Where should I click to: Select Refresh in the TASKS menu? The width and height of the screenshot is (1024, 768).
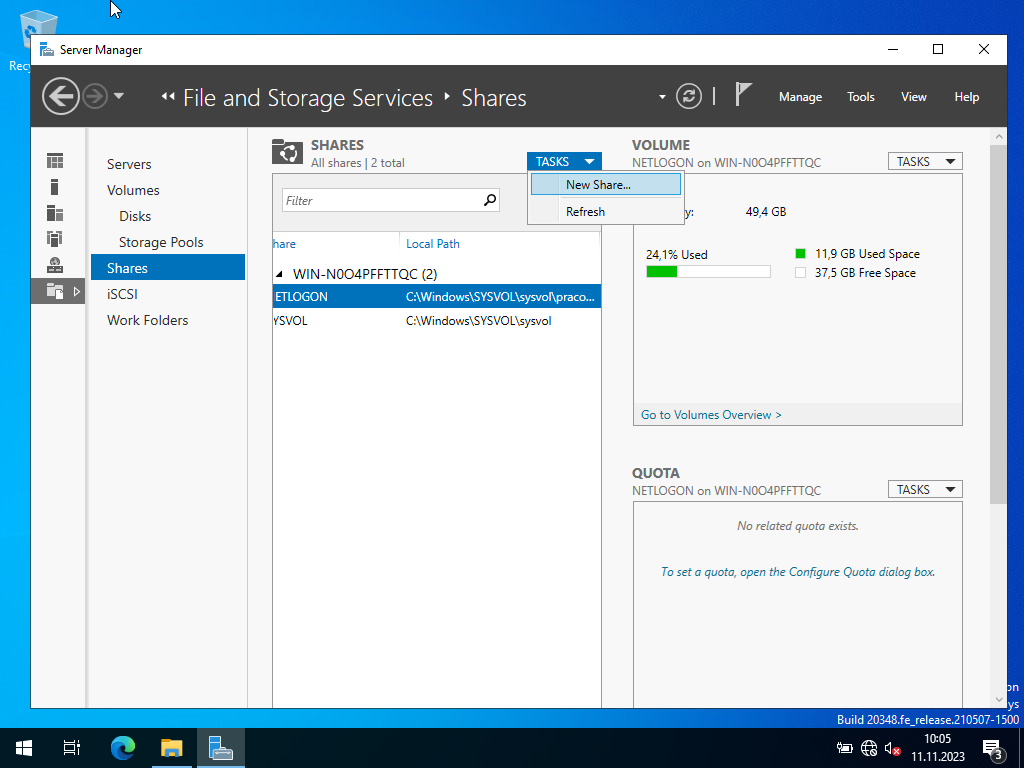(585, 211)
